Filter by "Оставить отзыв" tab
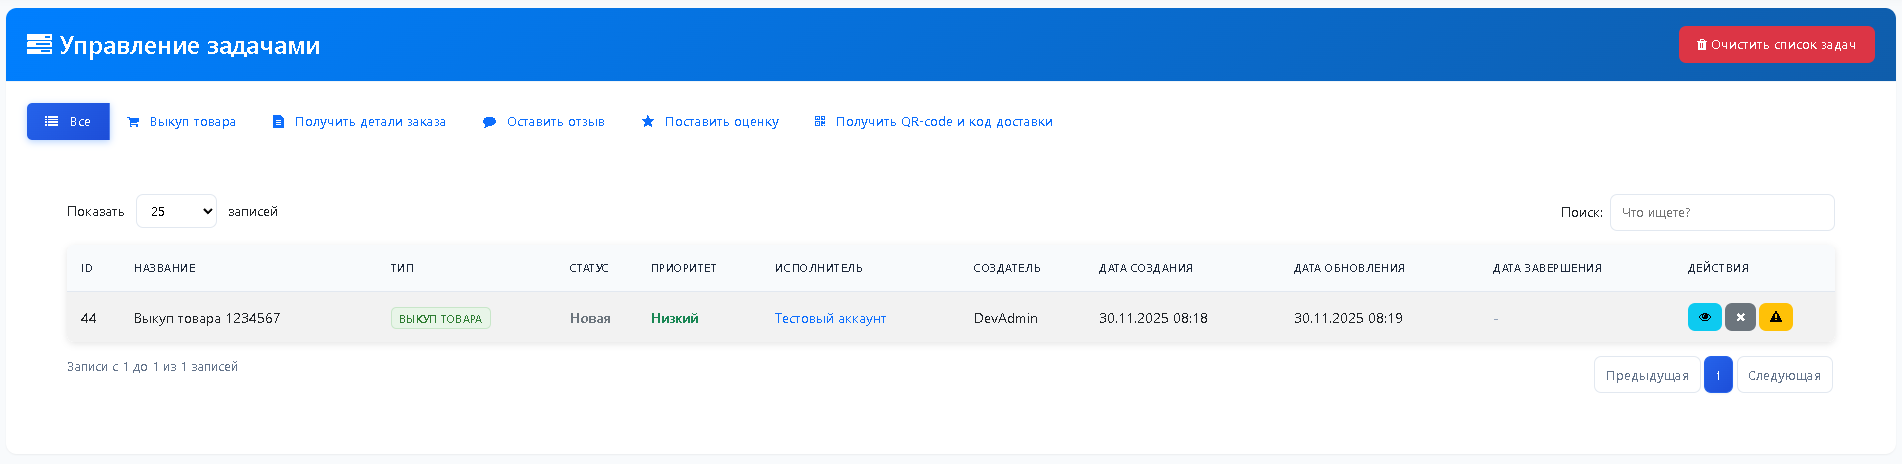 [x=544, y=122]
